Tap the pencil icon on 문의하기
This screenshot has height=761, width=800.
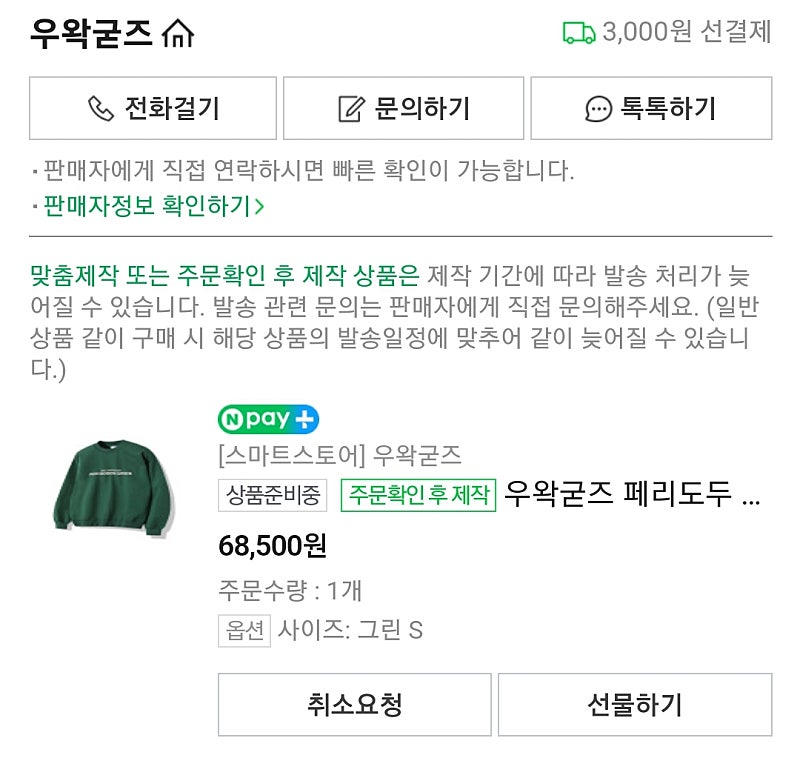350,109
